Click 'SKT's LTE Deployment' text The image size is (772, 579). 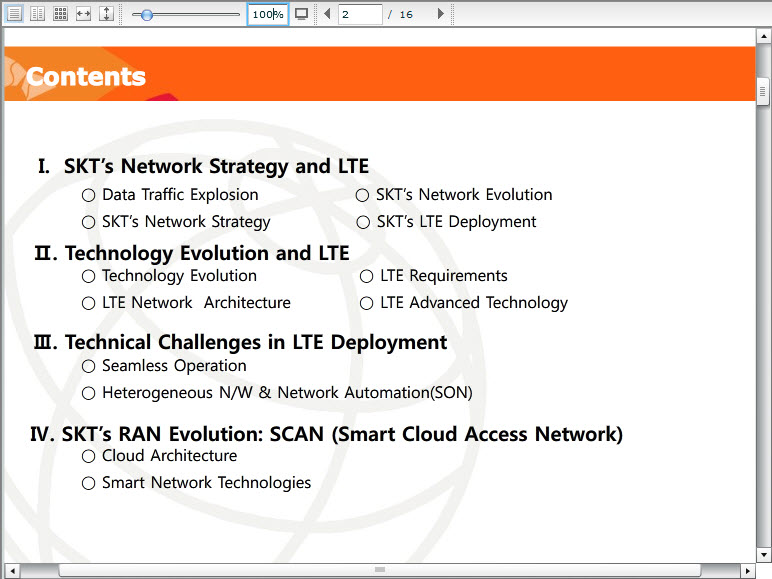point(456,222)
